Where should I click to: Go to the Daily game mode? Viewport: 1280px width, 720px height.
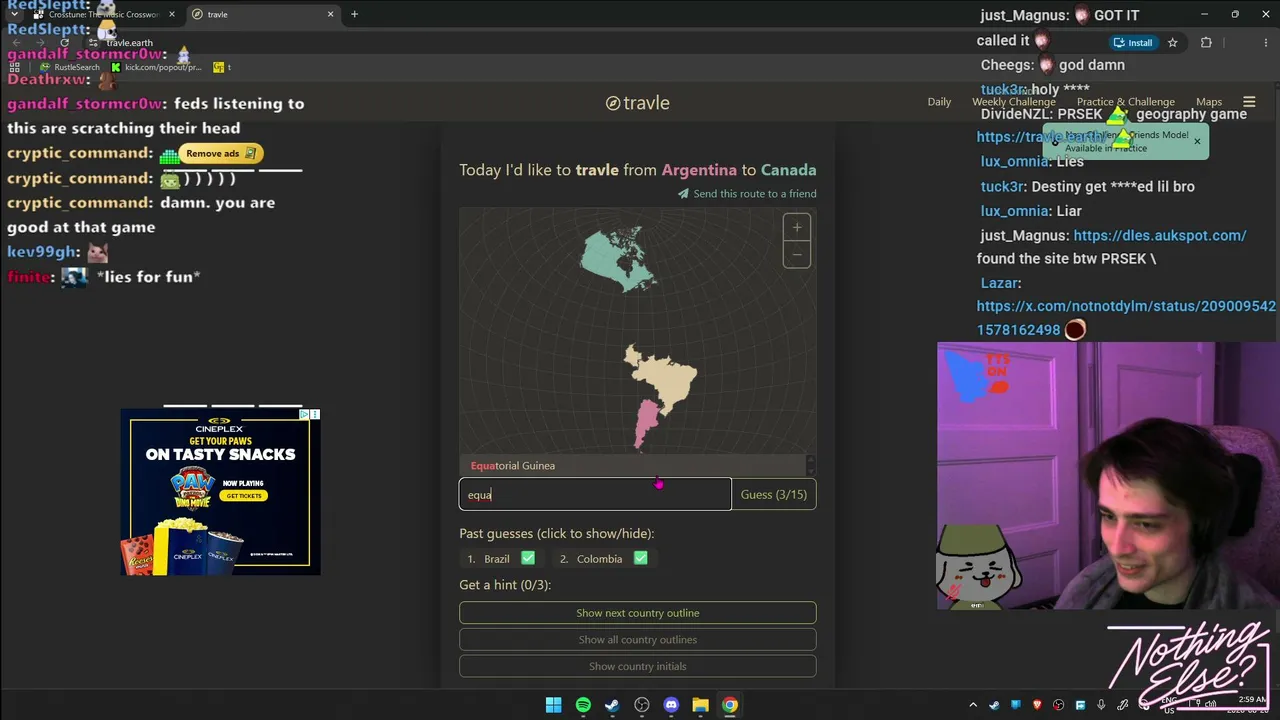point(939,102)
